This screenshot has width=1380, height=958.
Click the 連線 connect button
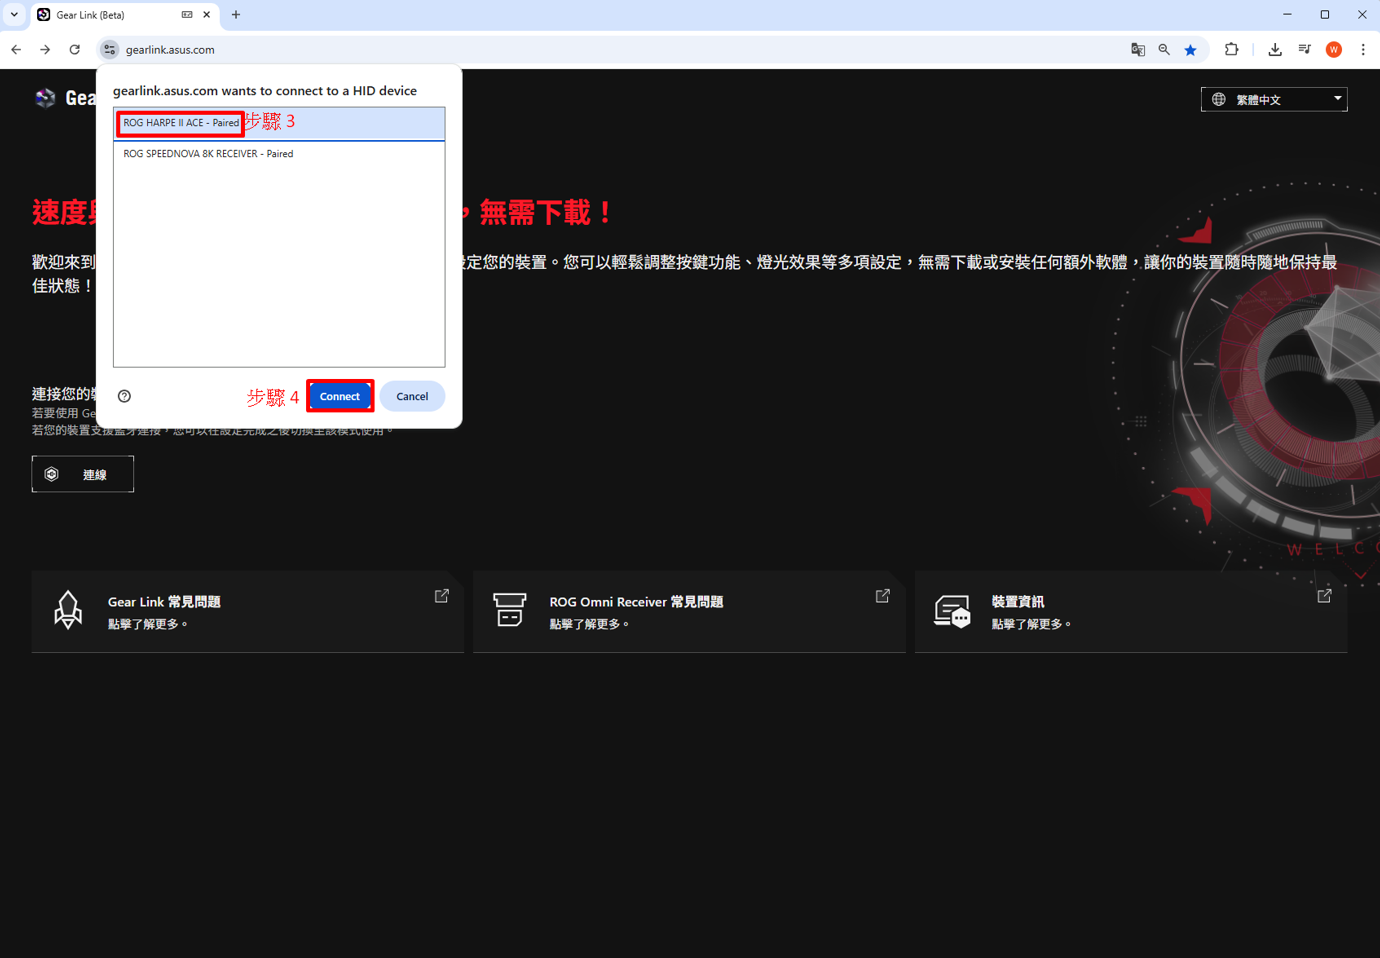83,474
